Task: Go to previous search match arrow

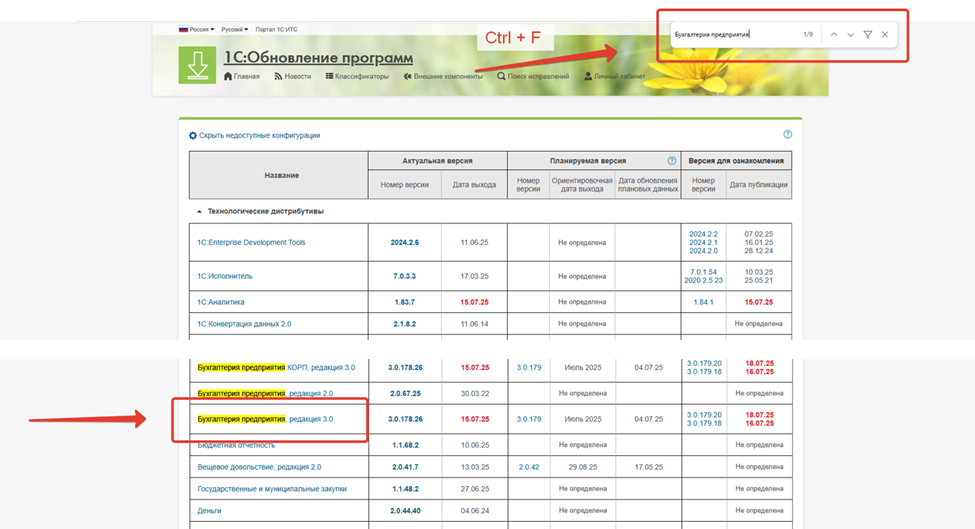Action: coord(834,35)
